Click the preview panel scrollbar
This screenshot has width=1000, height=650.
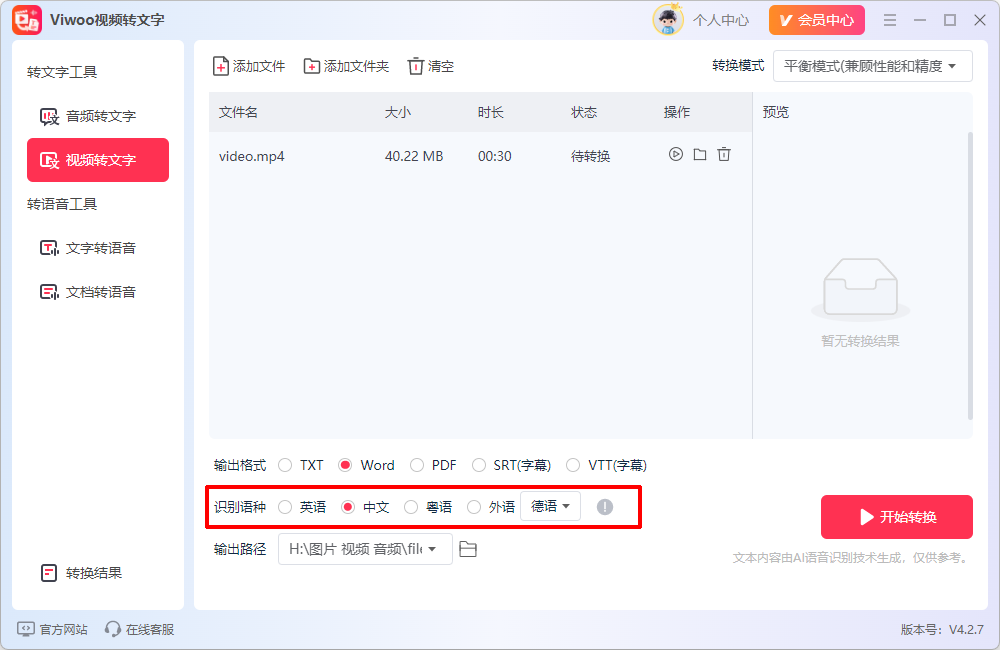970,276
